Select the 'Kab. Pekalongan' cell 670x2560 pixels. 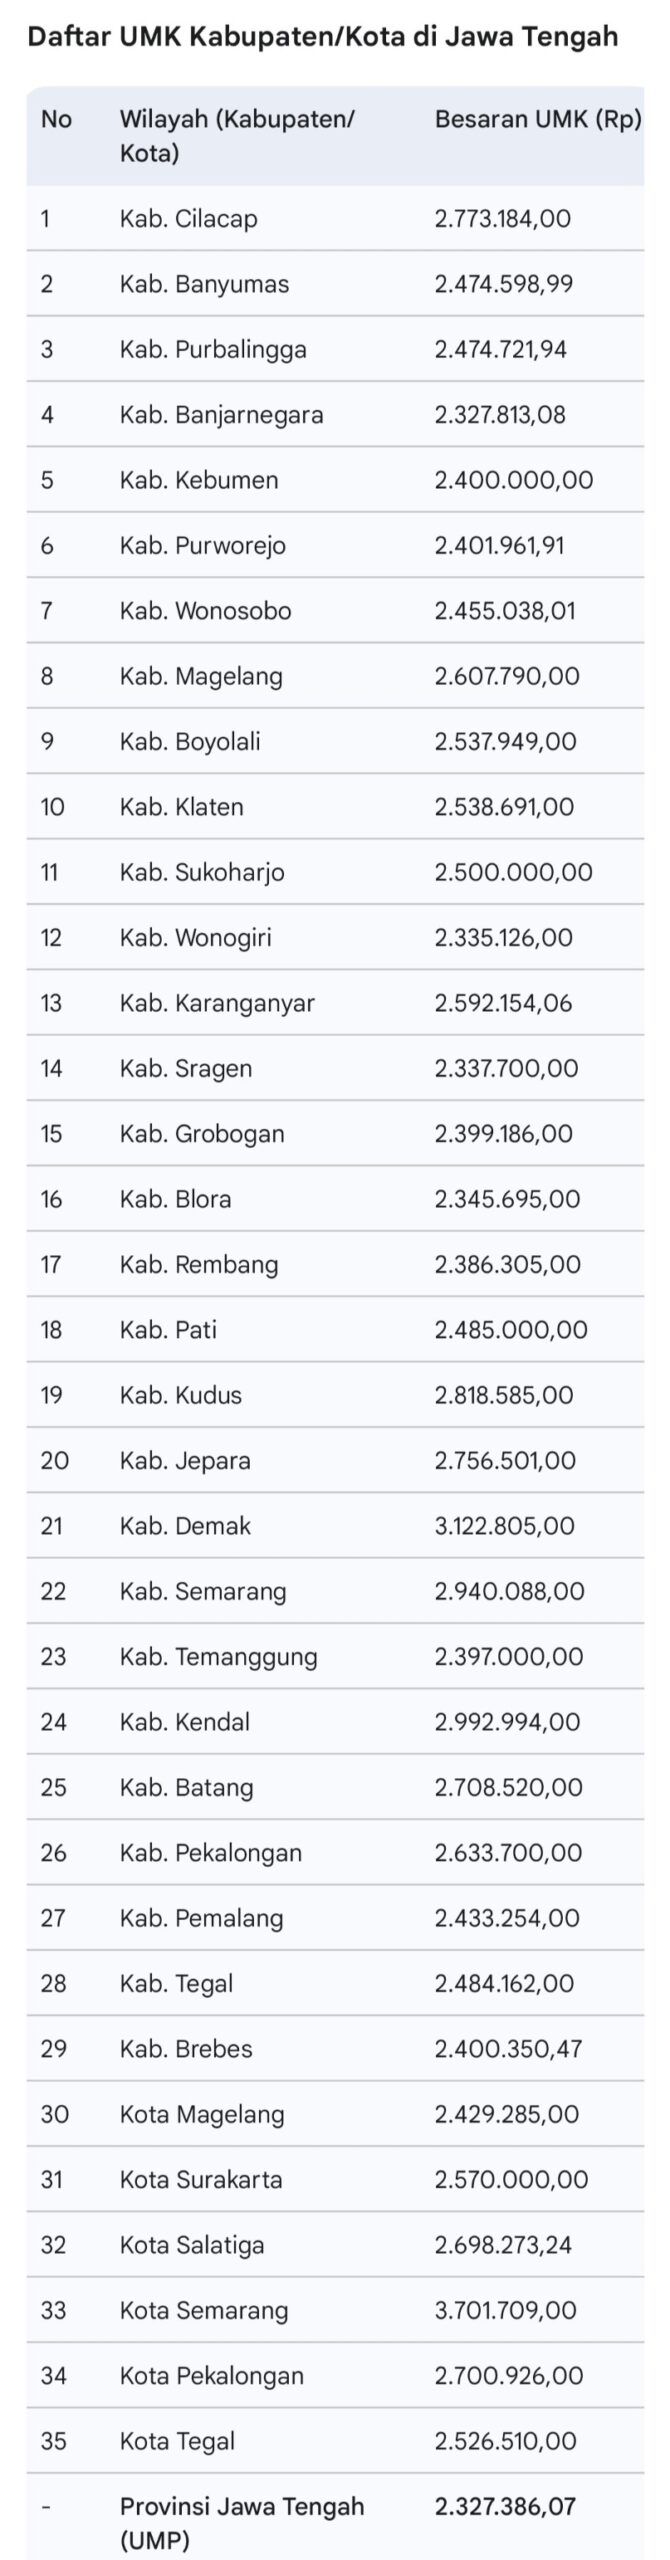[210, 1853]
